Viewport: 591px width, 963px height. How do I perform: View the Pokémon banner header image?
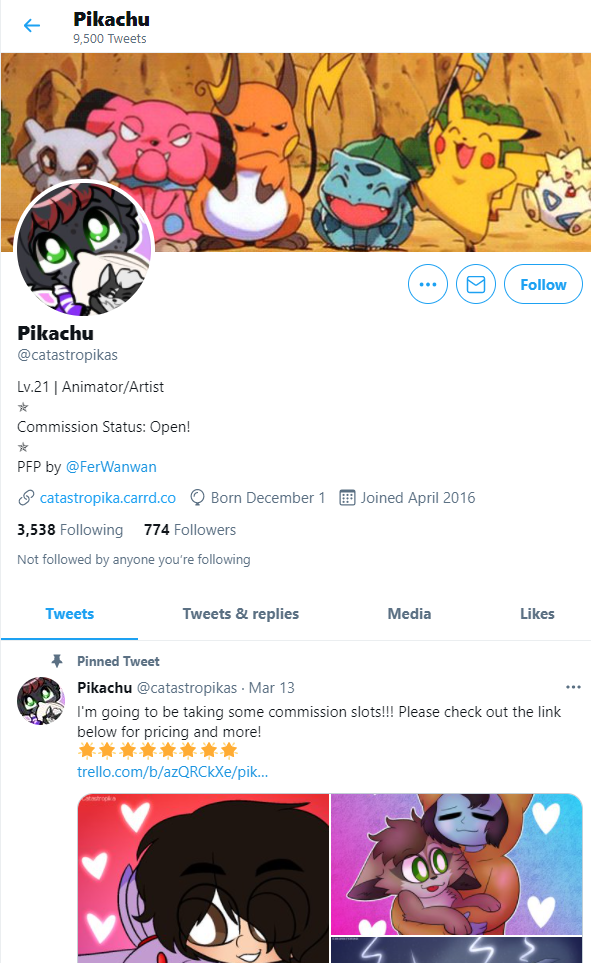coord(296,152)
